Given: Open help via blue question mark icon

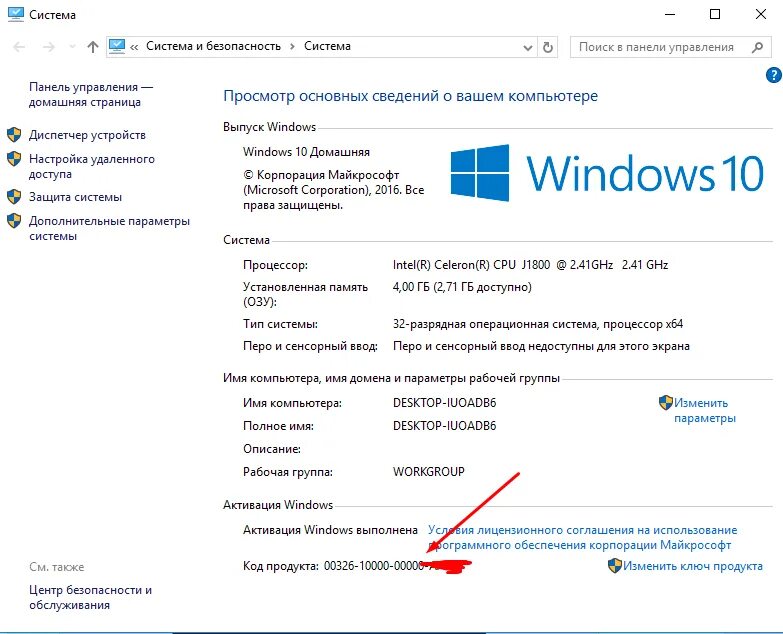Looking at the screenshot, I should 774,75.
